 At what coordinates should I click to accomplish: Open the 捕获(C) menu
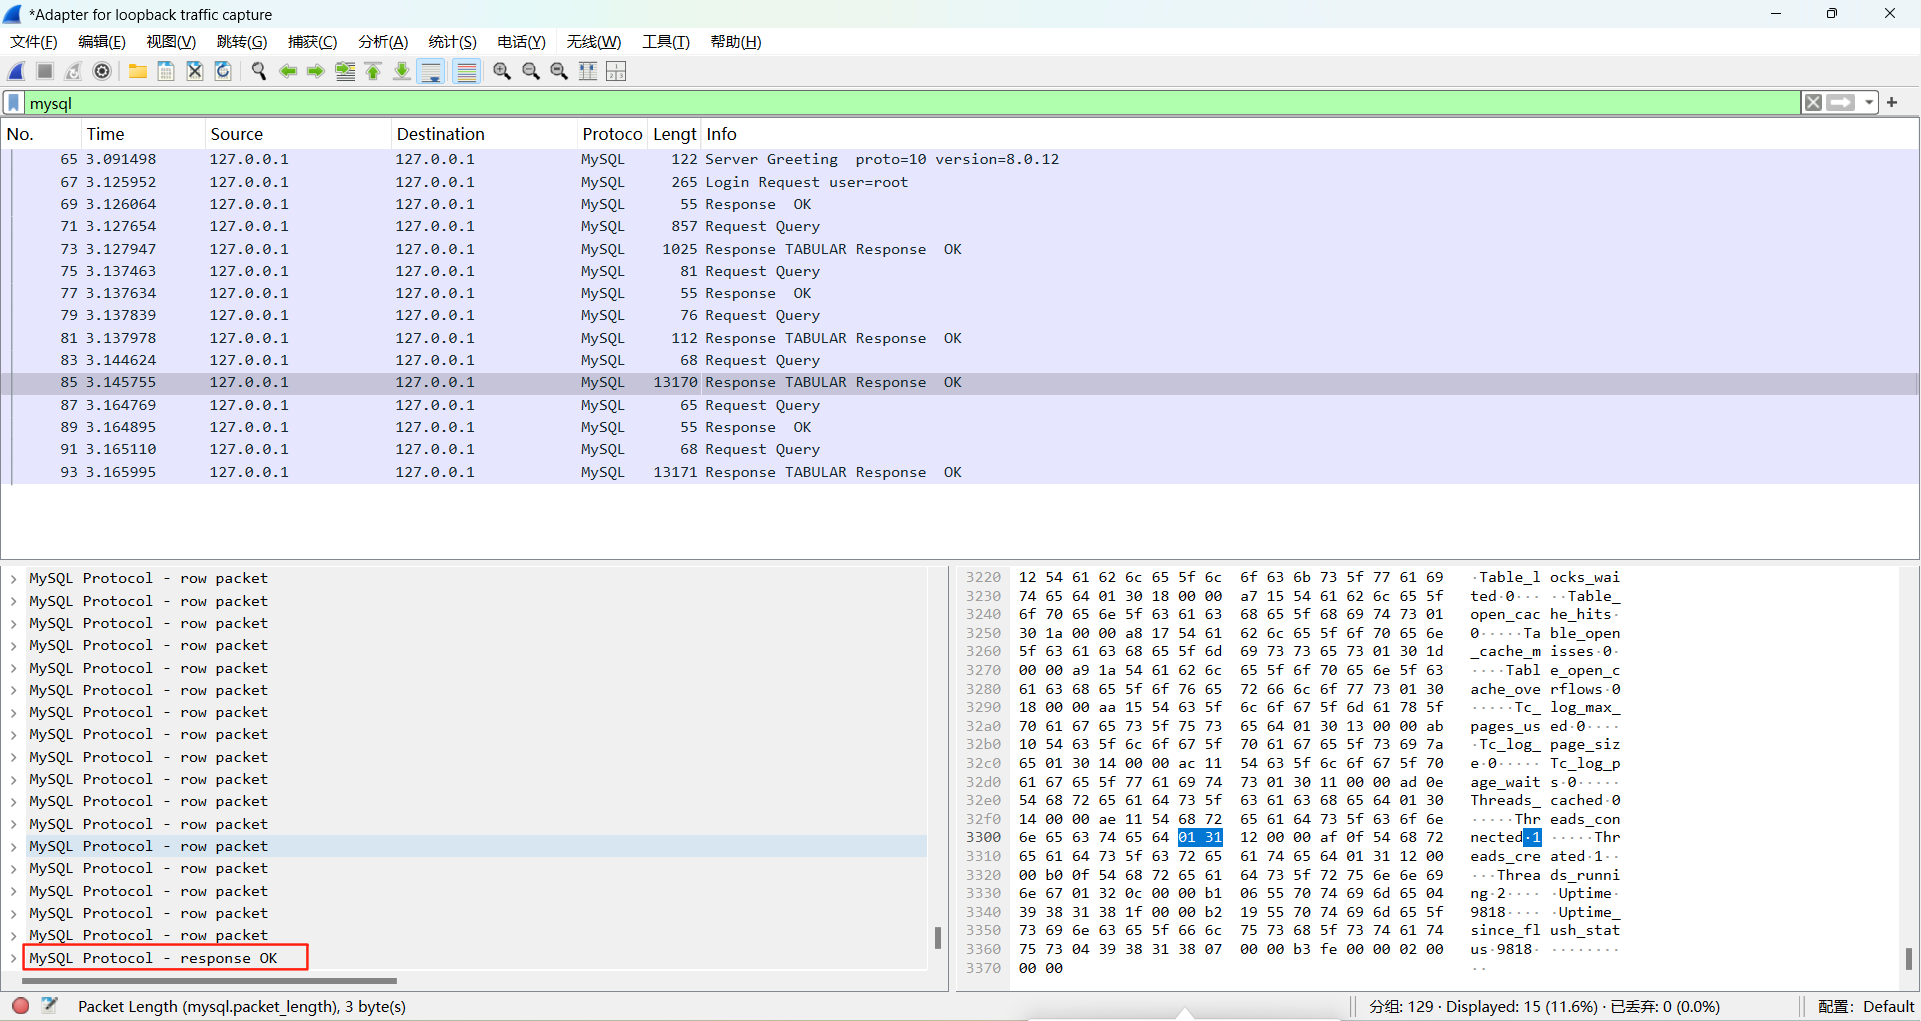pyautogui.click(x=313, y=42)
